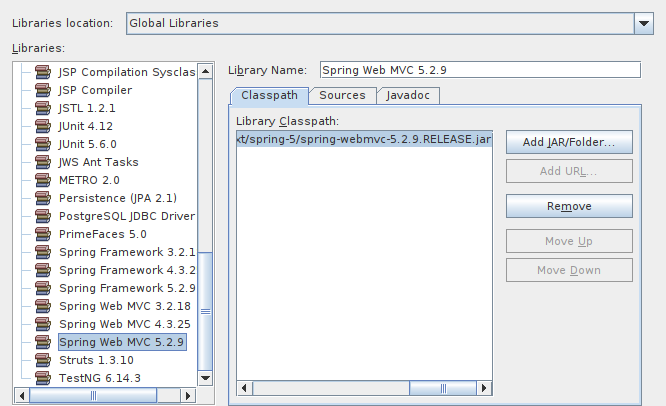Select the Persistence (JPA 2.1) library
Image resolution: width=666 pixels, height=406 pixels.
tap(118, 198)
